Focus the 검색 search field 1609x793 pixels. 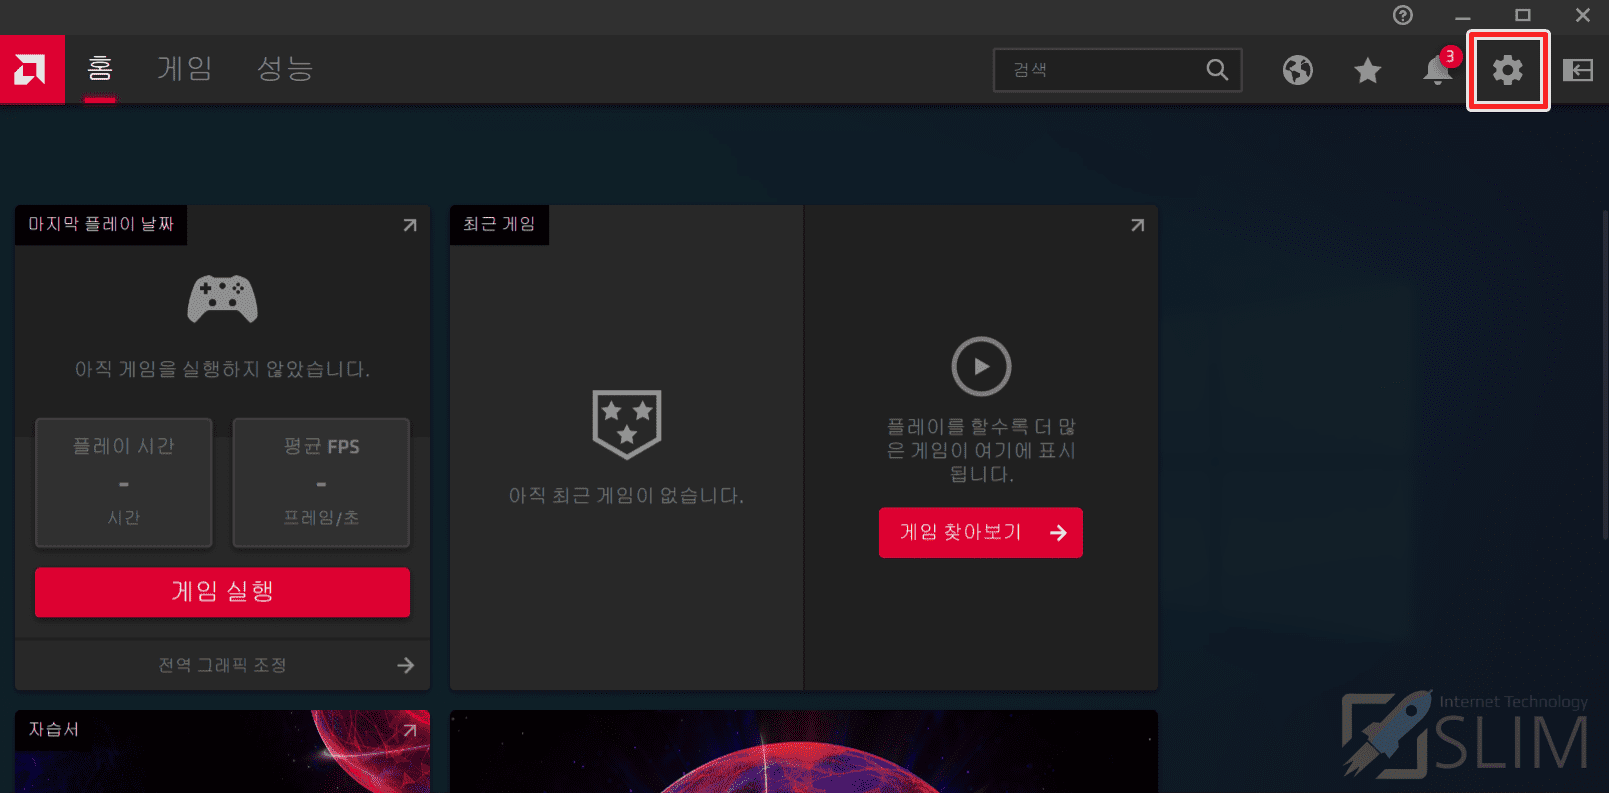coord(1117,70)
